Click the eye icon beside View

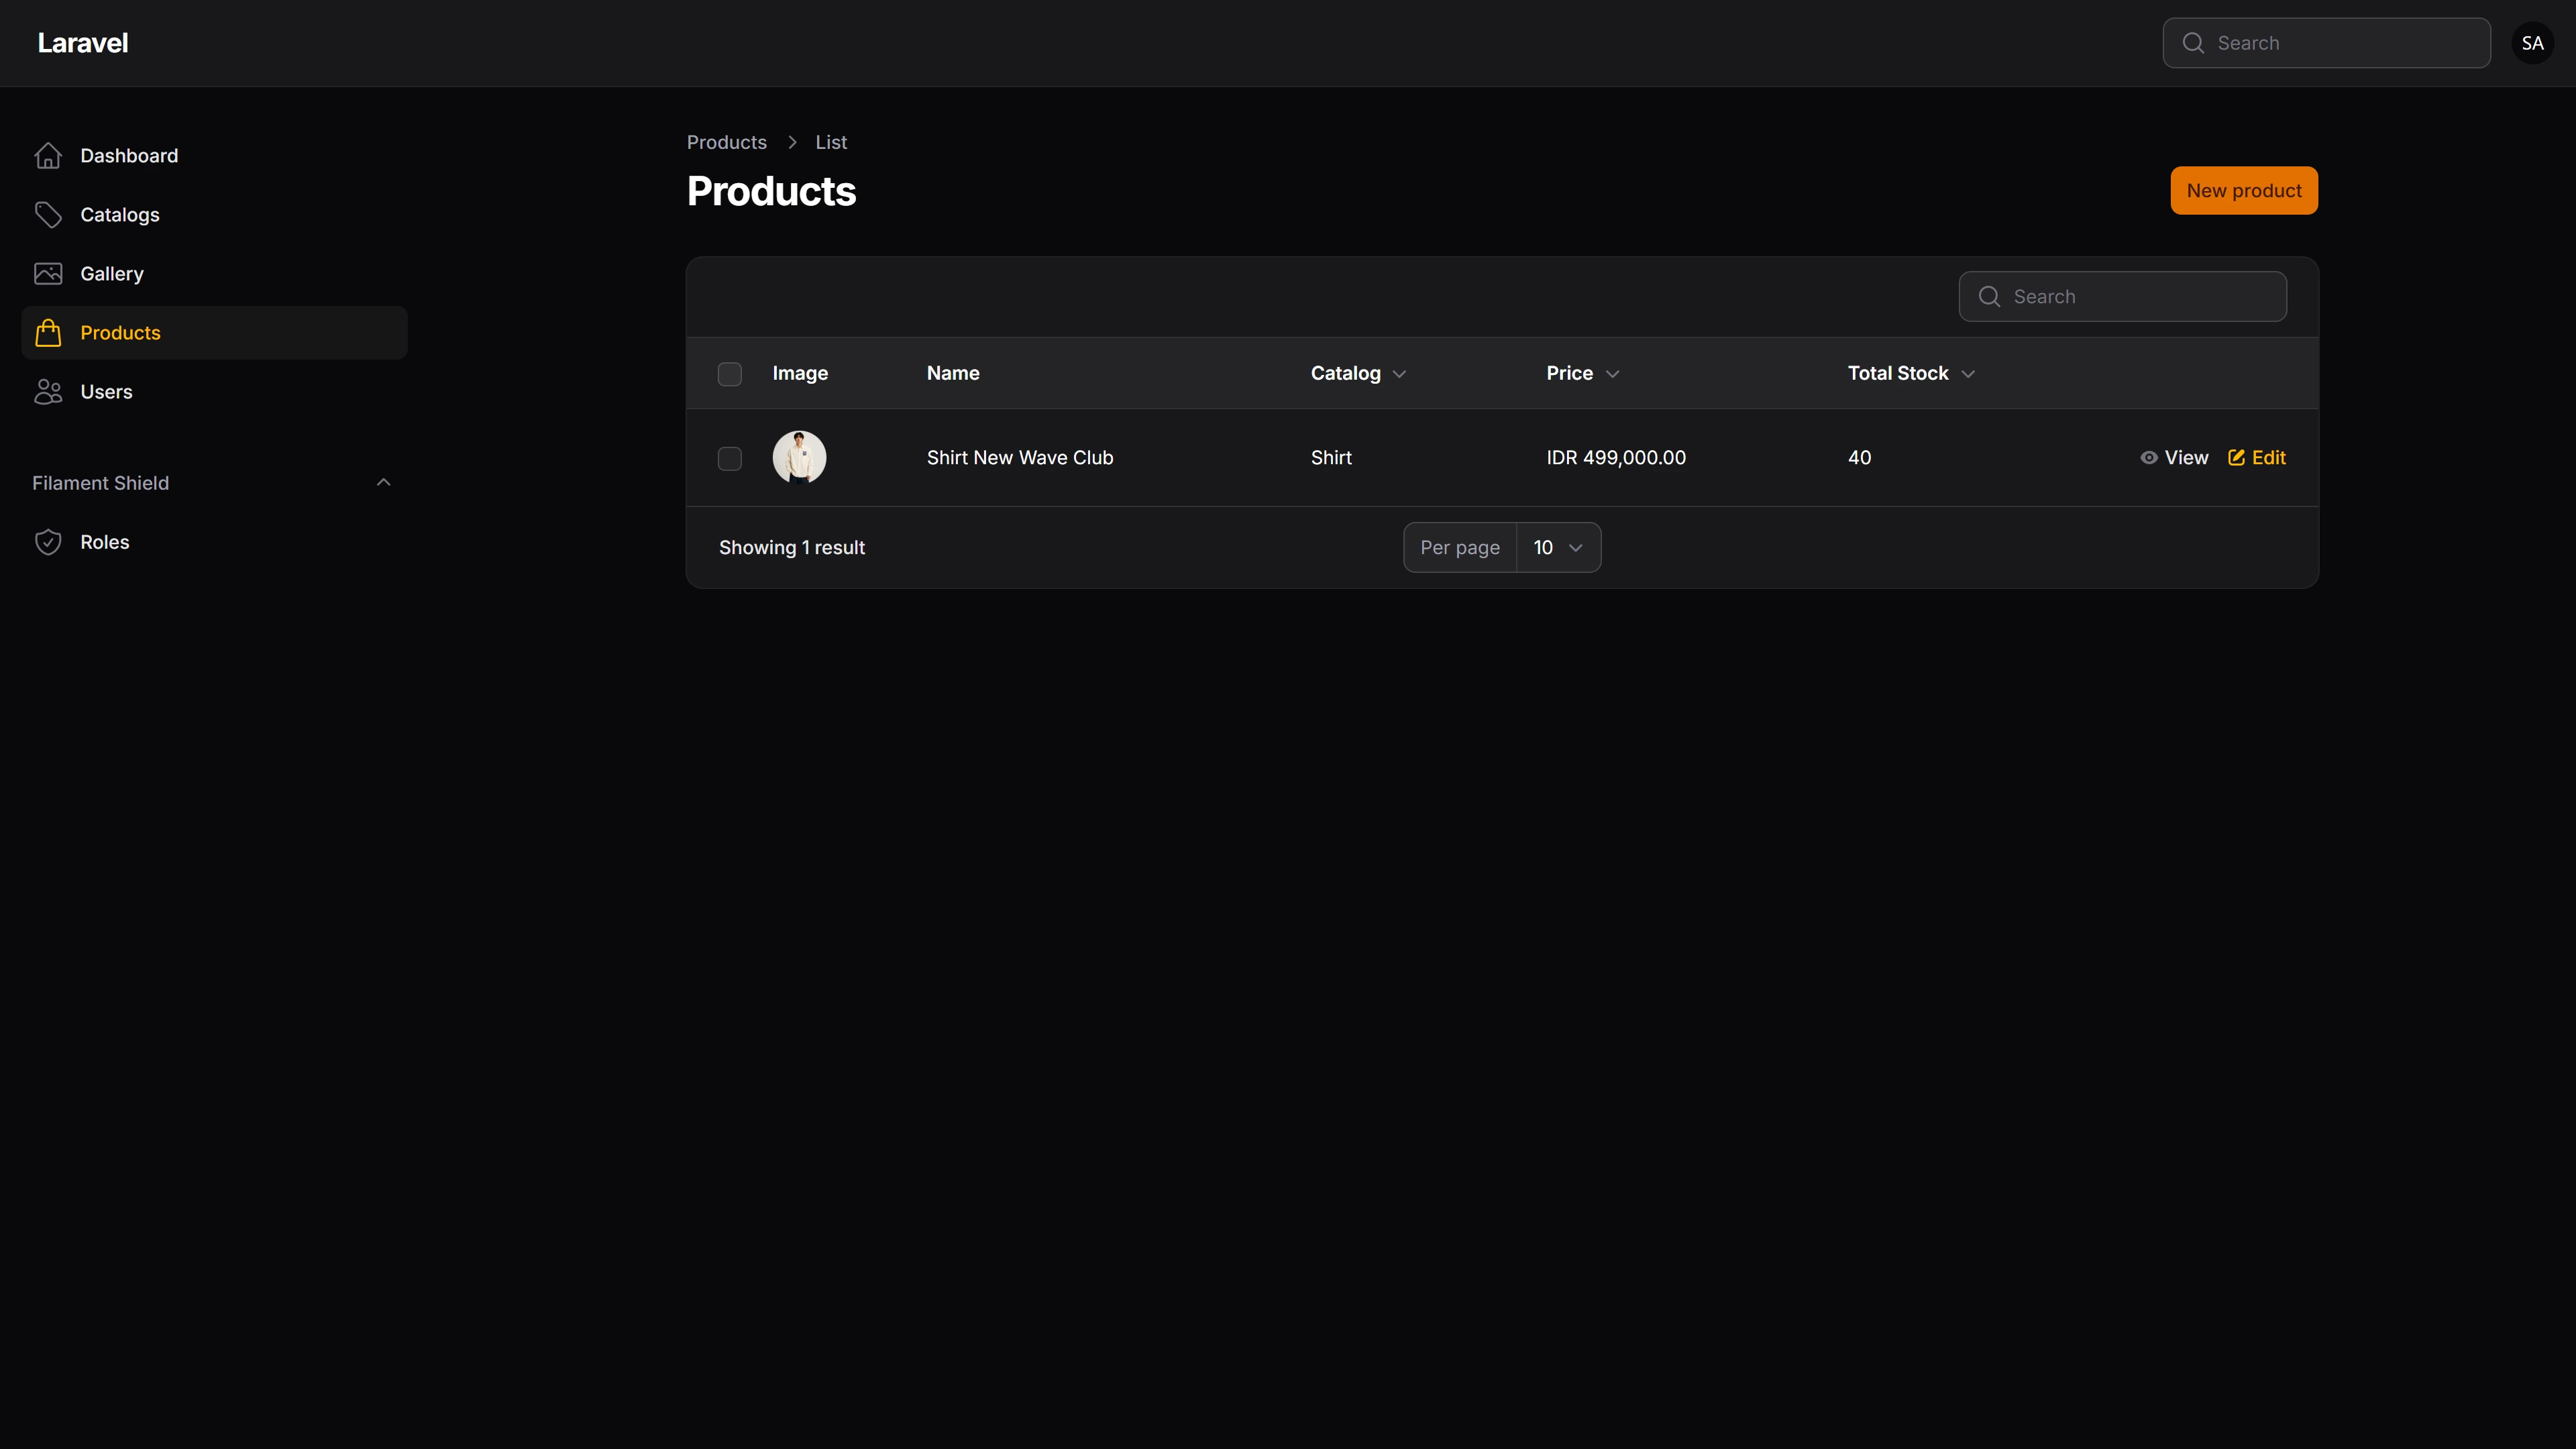[2148, 458]
